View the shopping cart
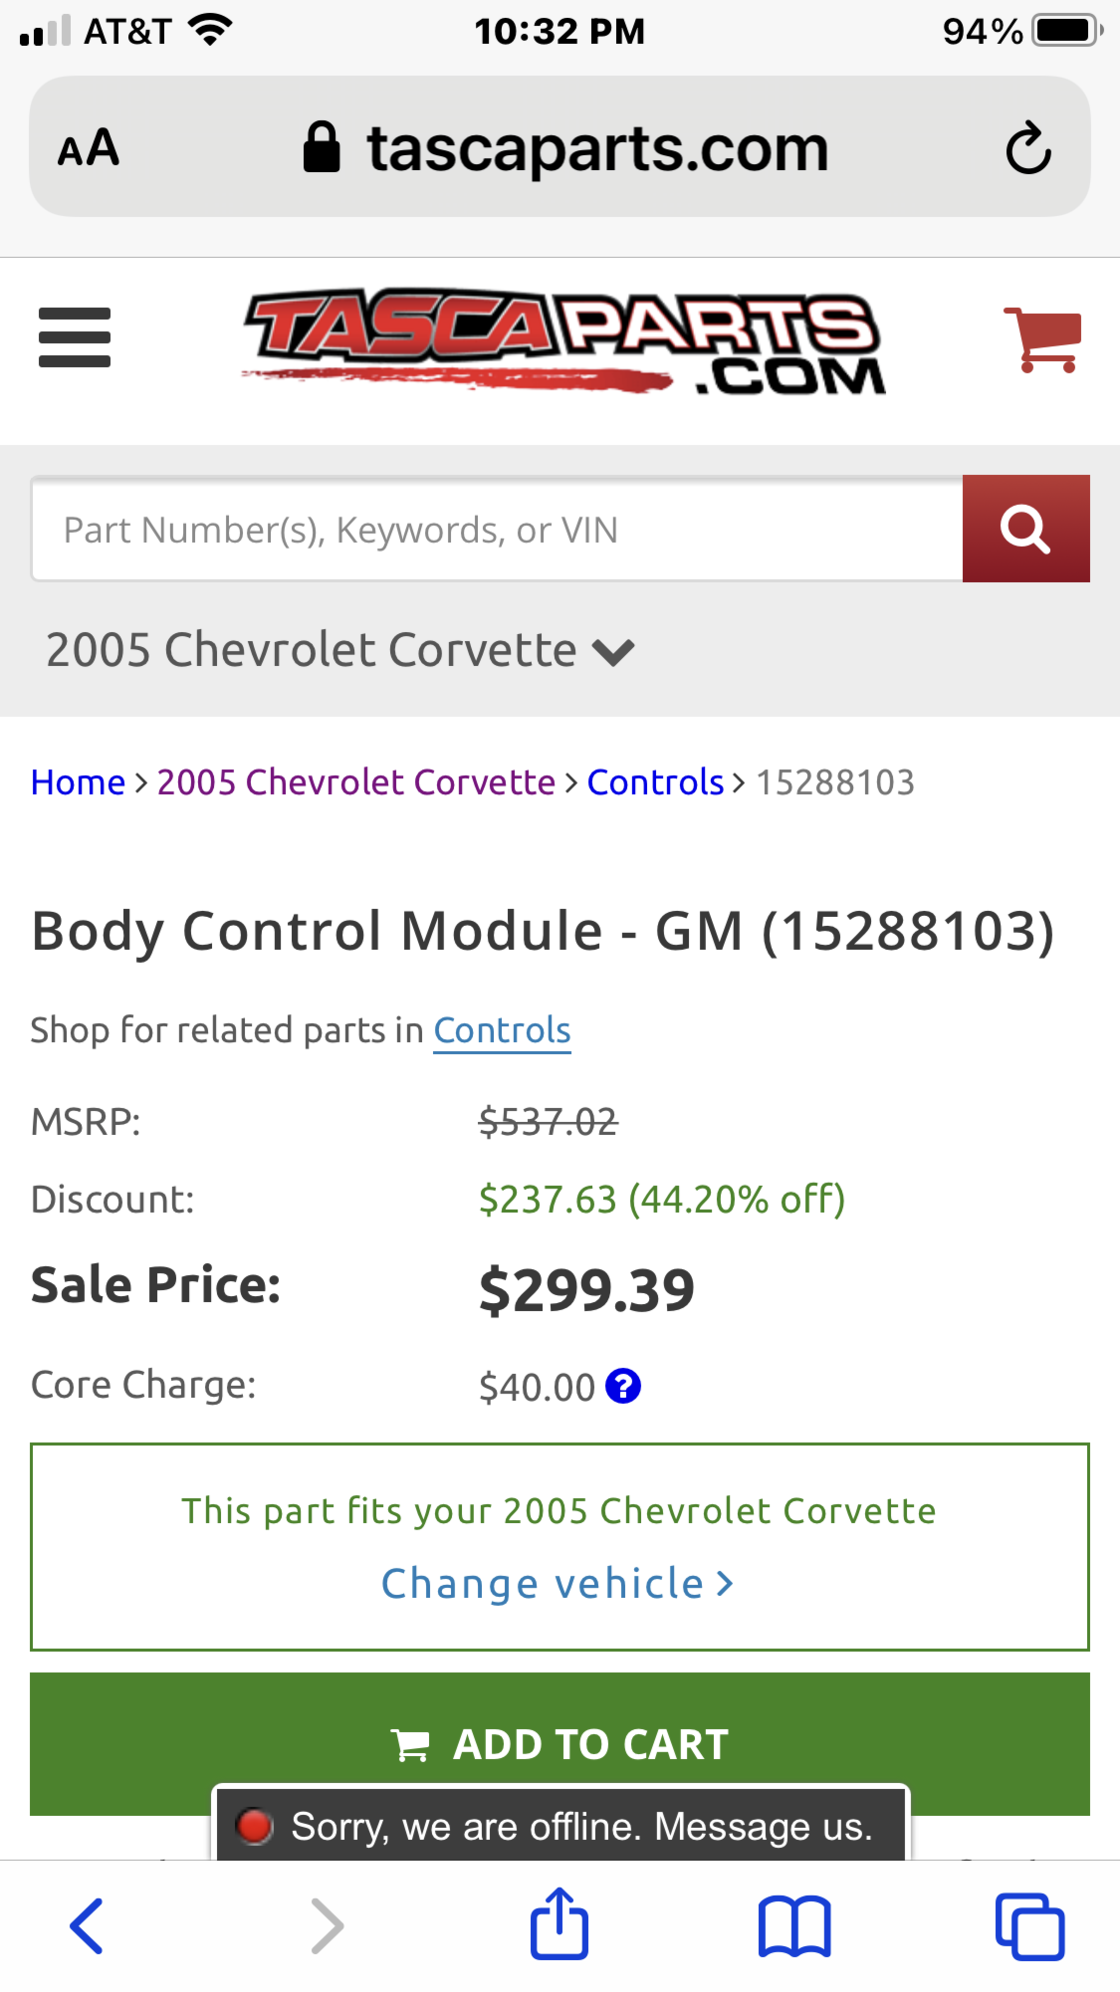 tap(1043, 340)
